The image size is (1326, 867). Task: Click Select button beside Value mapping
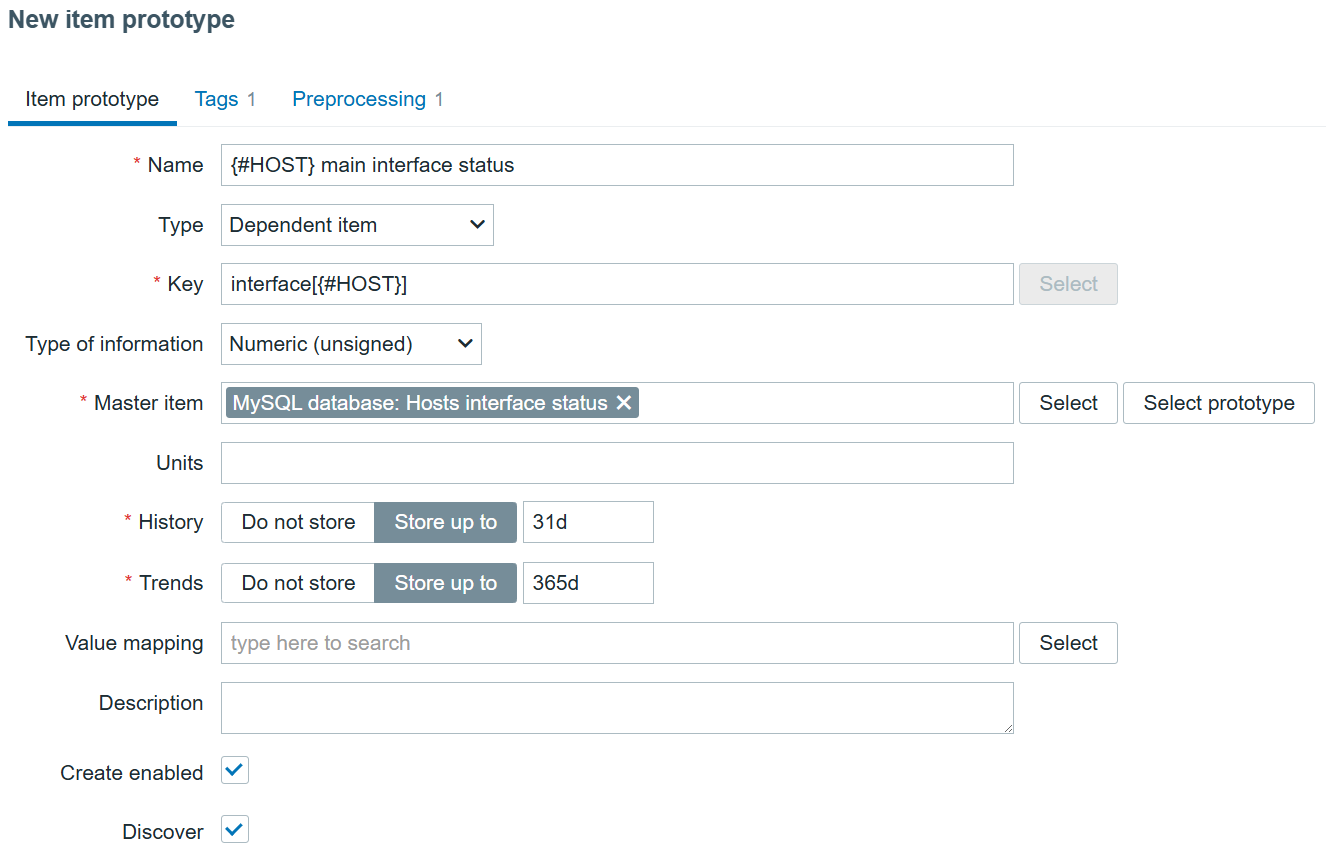coord(1068,643)
